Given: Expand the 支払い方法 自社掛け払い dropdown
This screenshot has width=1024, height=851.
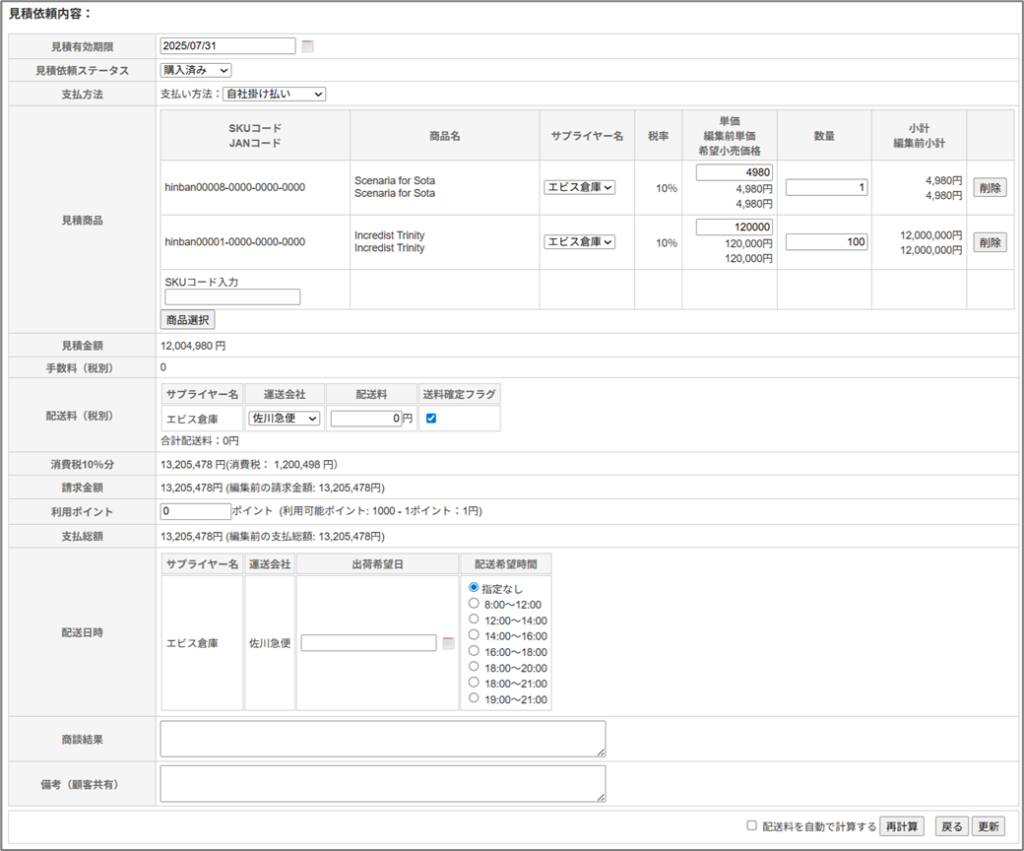Looking at the screenshot, I should tap(274, 94).
